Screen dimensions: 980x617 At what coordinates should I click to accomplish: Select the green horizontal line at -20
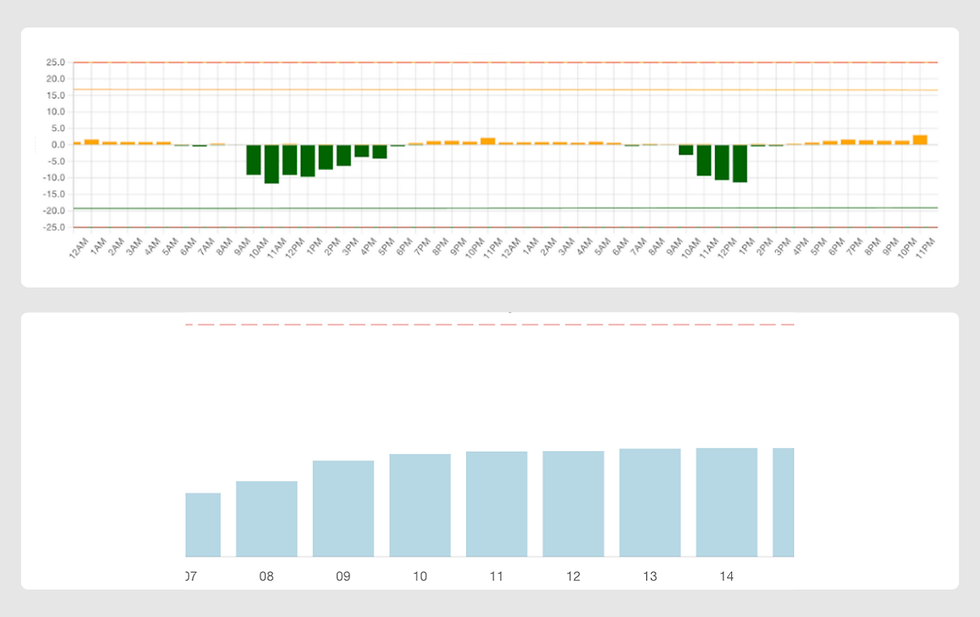500,209
